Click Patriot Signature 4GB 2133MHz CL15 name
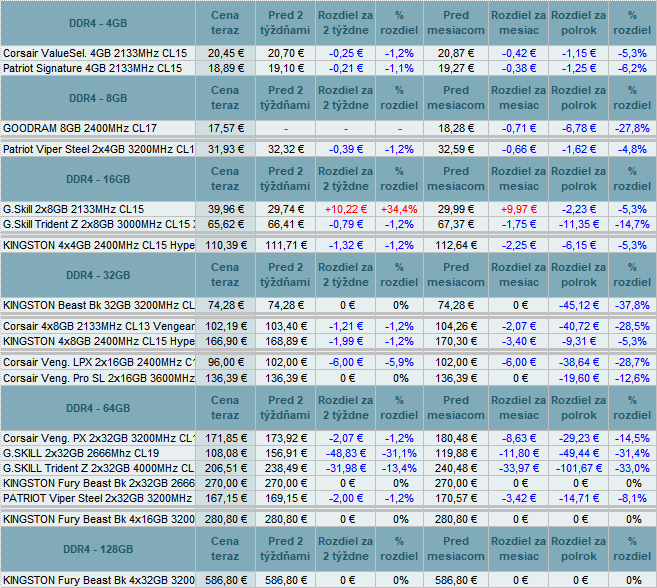 click(93, 68)
